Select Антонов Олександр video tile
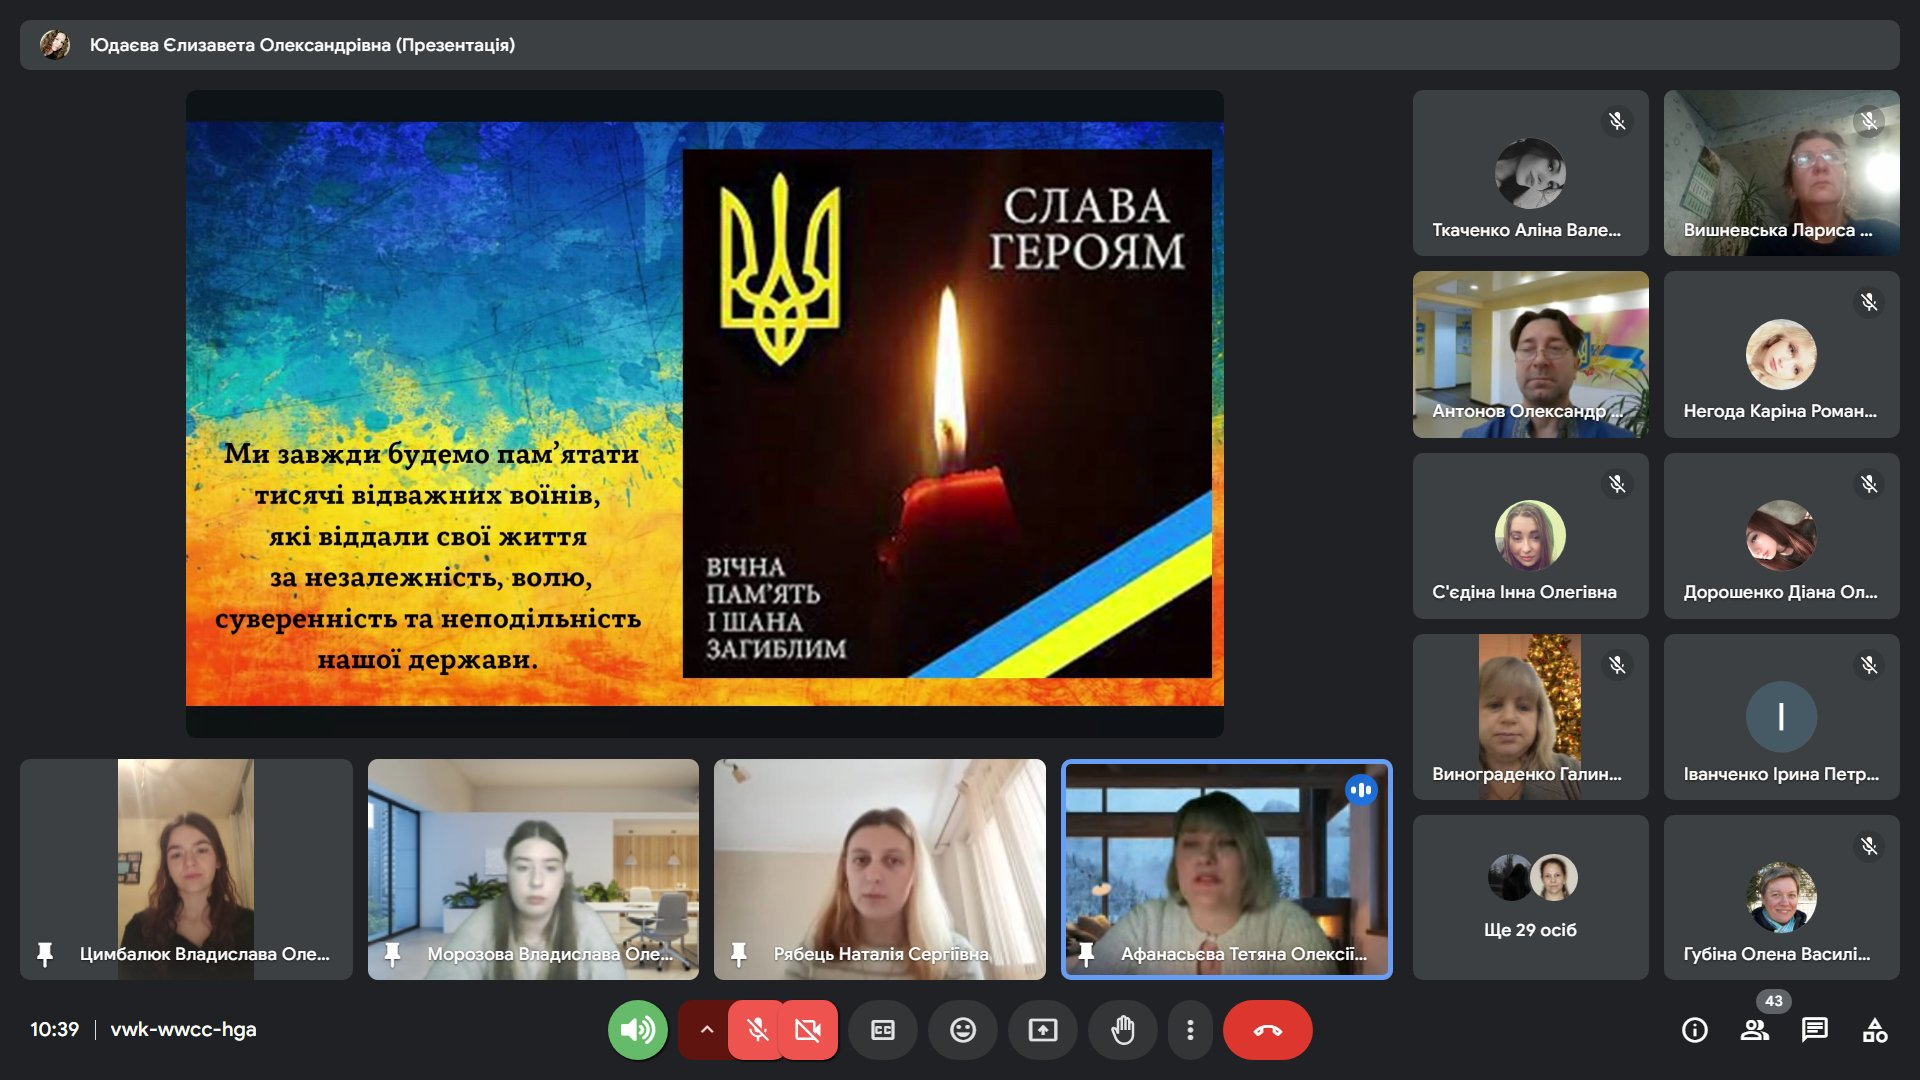This screenshot has width=1920, height=1080. pos(1530,354)
